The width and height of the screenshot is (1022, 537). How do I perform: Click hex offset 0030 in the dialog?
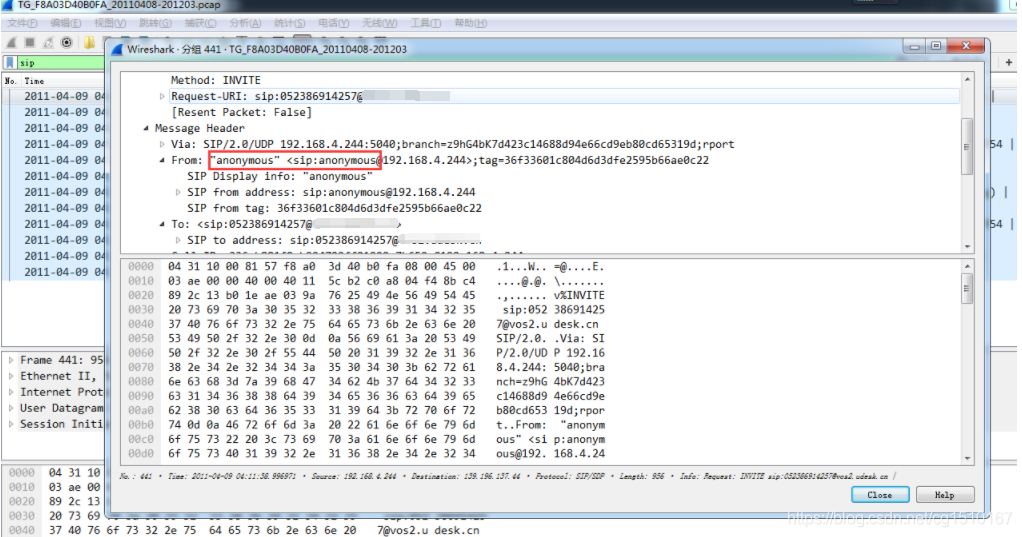coord(141,310)
